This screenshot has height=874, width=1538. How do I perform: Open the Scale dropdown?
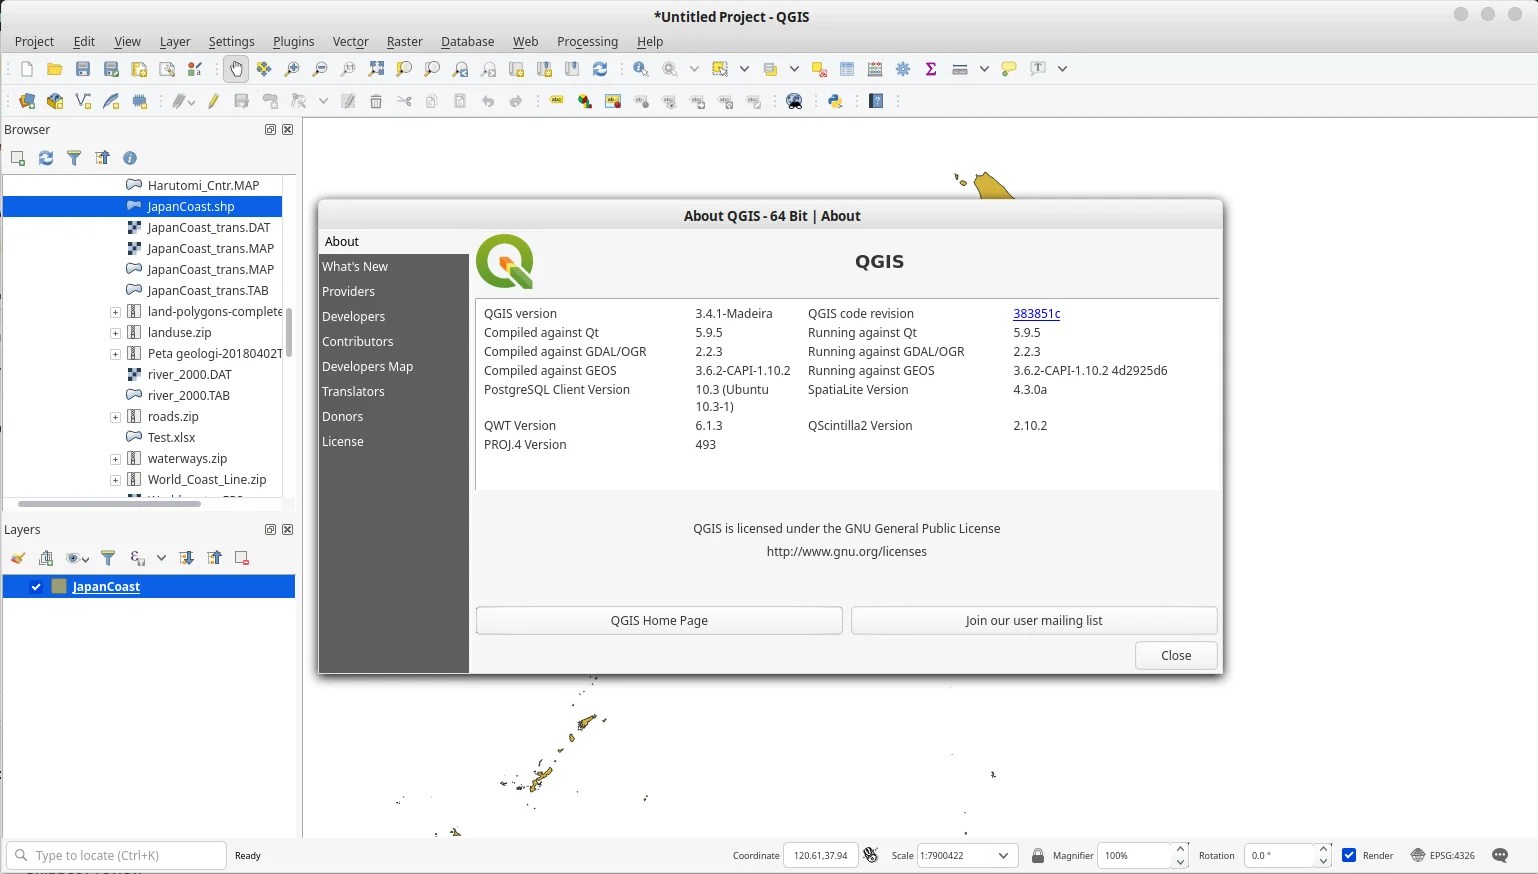(x=1003, y=855)
